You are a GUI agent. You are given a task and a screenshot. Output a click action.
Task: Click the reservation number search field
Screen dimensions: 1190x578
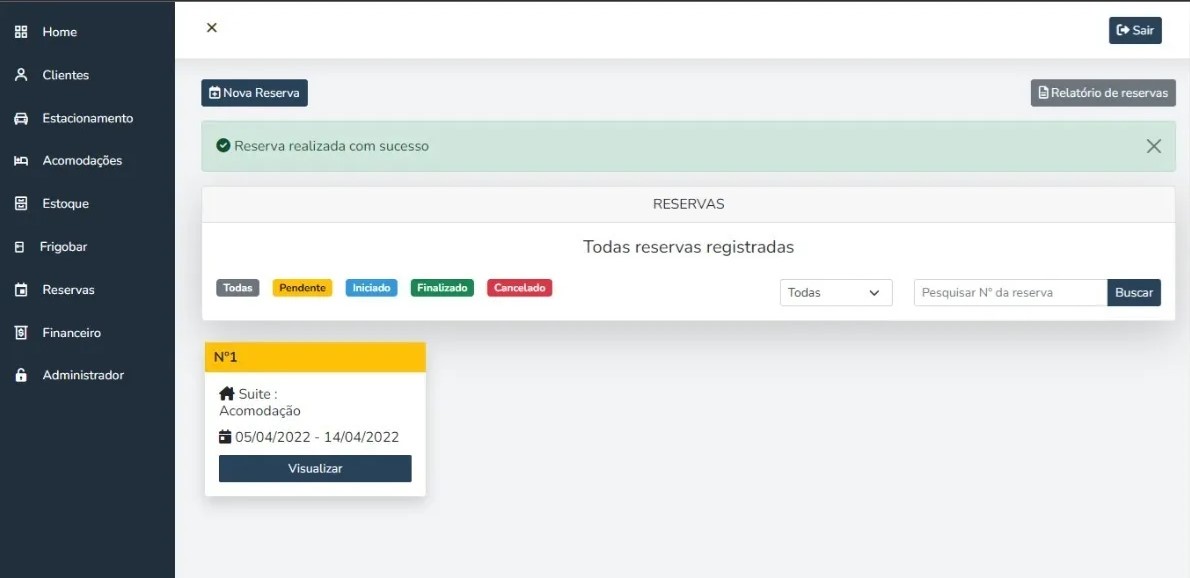click(1009, 292)
